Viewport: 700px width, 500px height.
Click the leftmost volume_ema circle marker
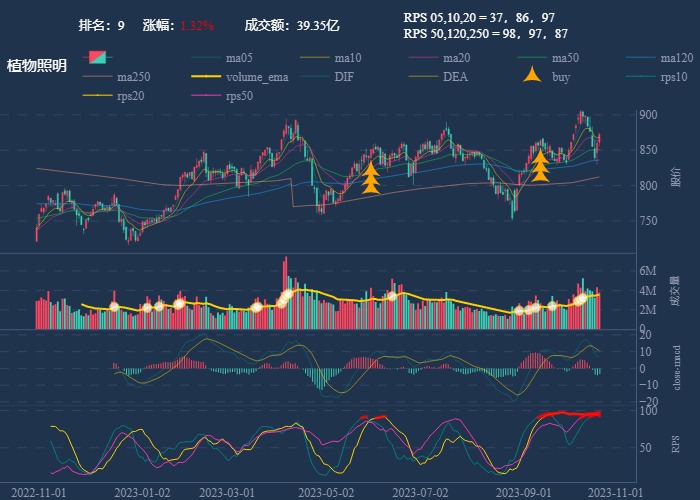pyautogui.click(x=114, y=306)
